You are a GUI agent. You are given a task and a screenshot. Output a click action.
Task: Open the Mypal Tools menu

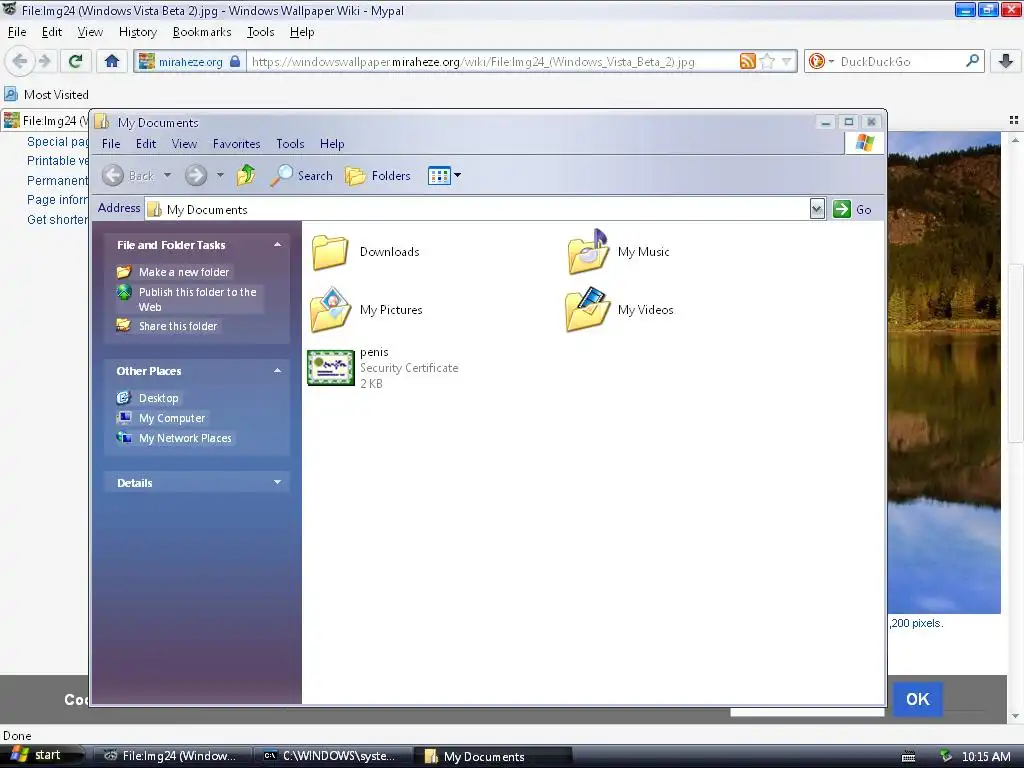click(x=261, y=32)
